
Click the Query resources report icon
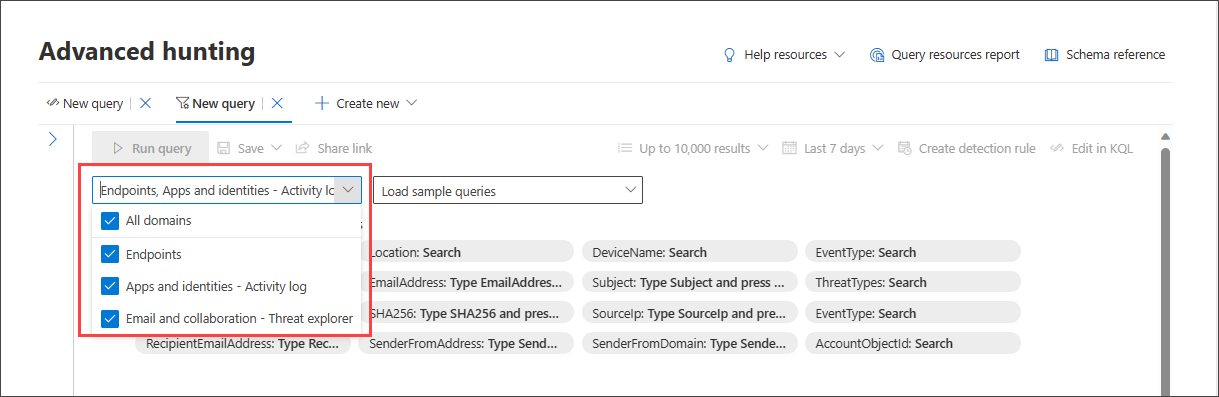(x=877, y=55)
